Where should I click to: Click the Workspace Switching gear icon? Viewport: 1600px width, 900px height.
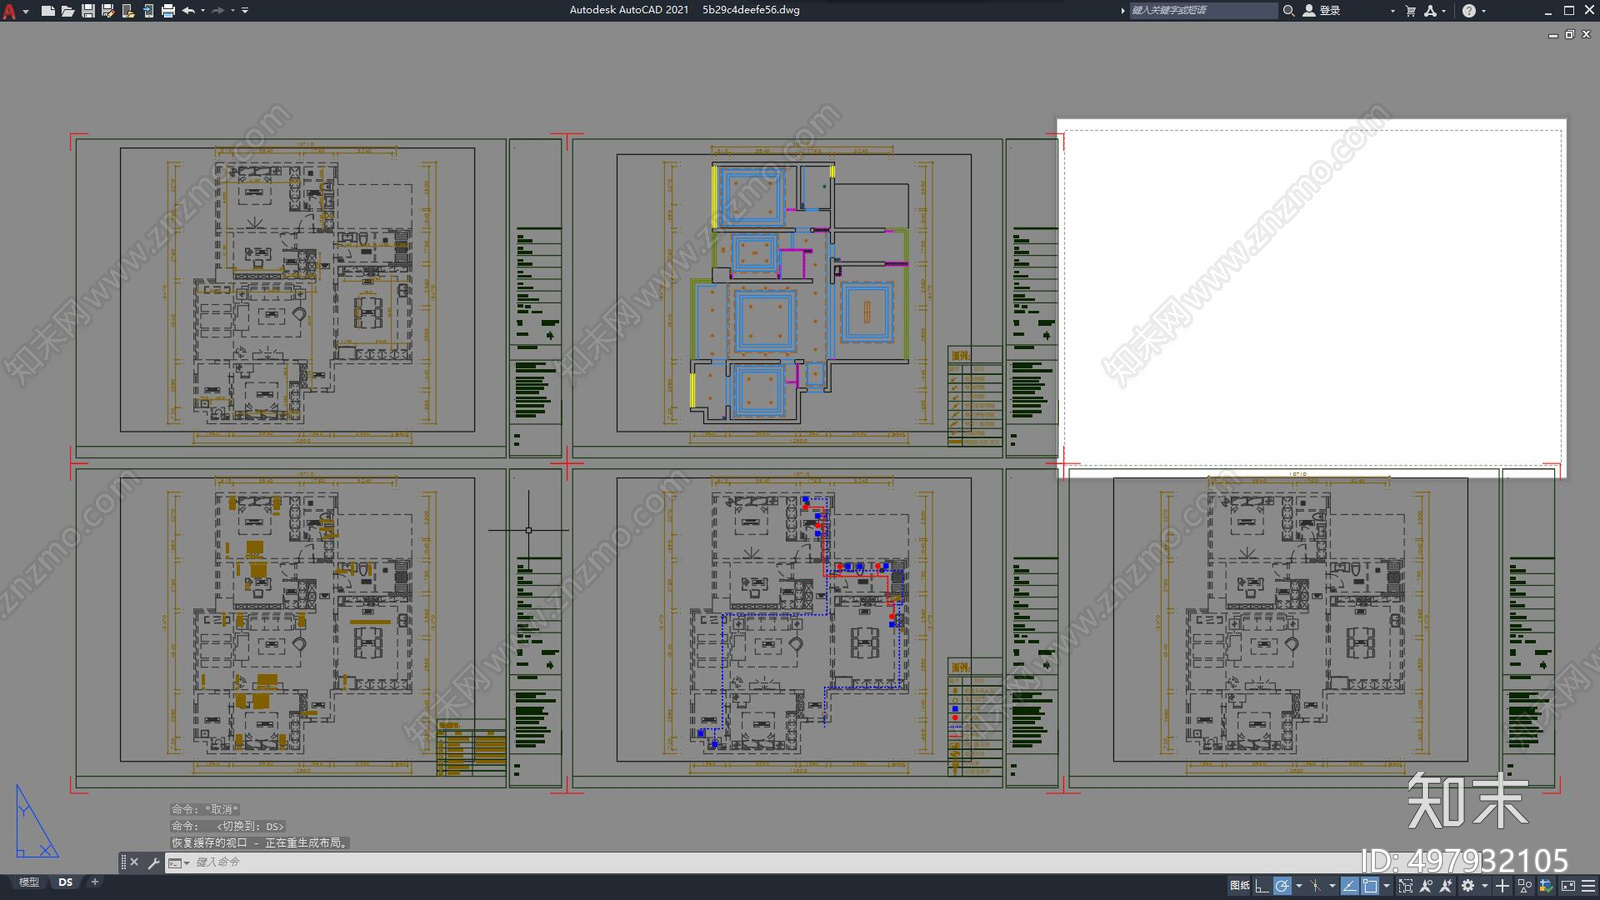point(1468,886)
